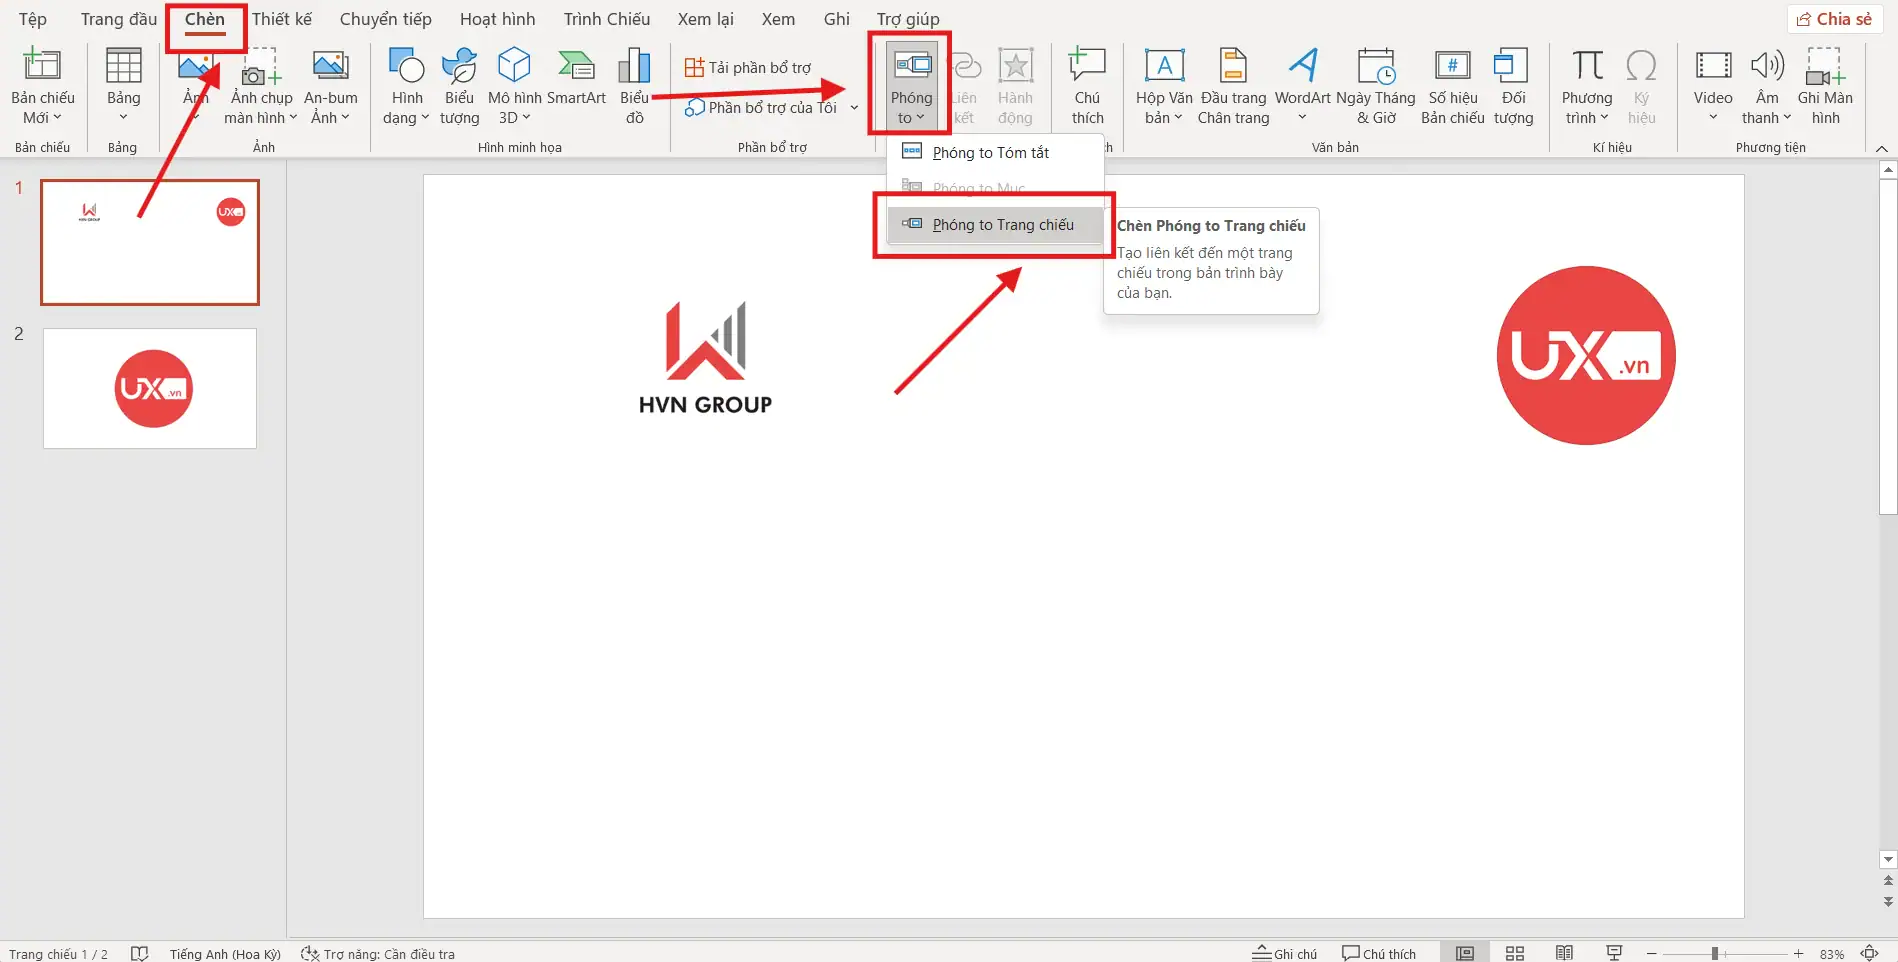Viewport: 1898px width, 962px height.
Task: Insert an Hộp Văn bản text box
Action: pos(1163,85)
